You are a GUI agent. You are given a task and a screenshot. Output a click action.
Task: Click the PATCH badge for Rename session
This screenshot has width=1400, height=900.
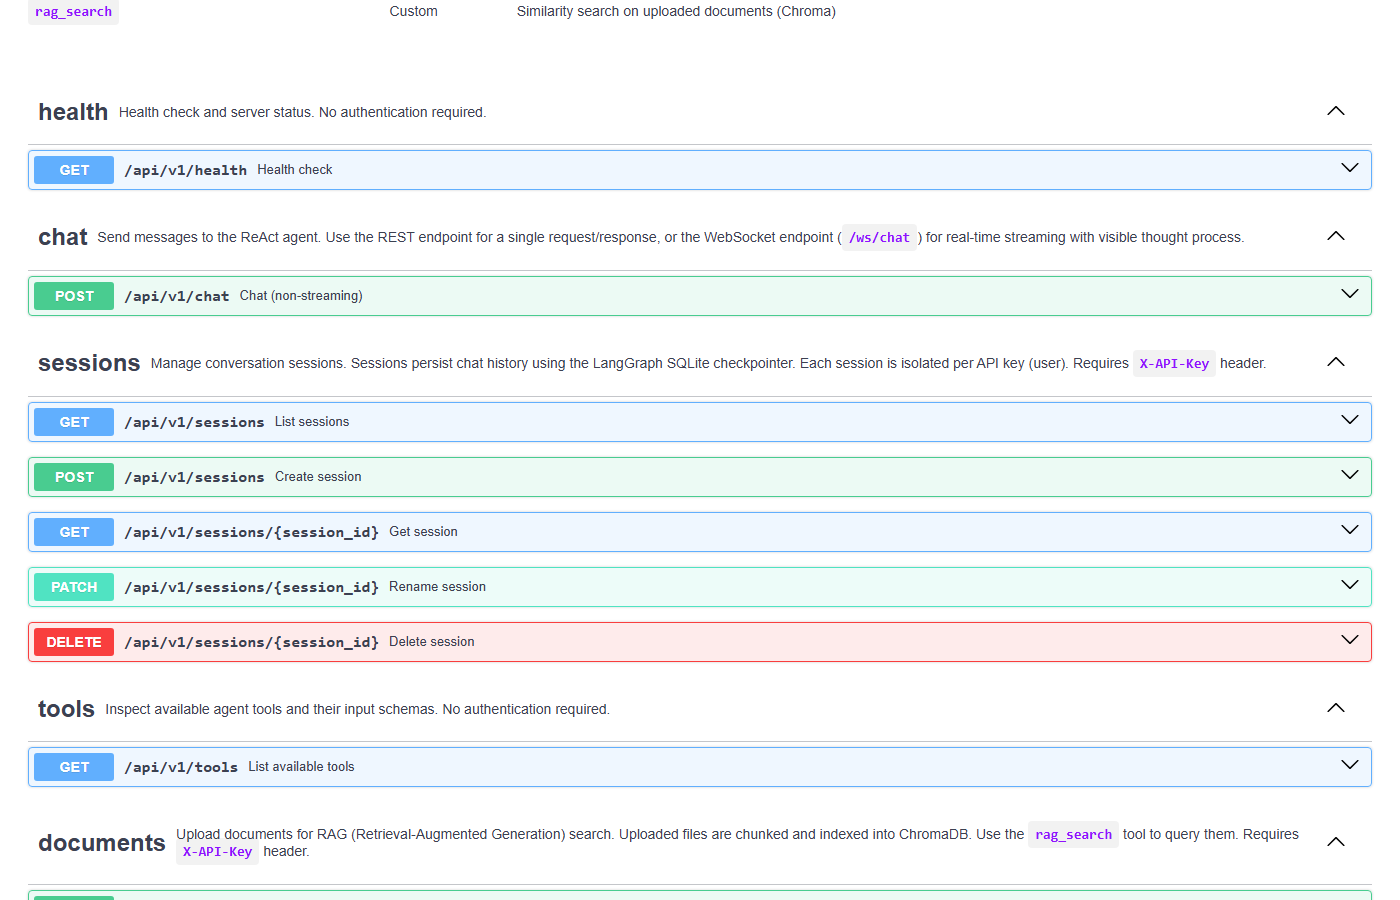click(74, 587)
